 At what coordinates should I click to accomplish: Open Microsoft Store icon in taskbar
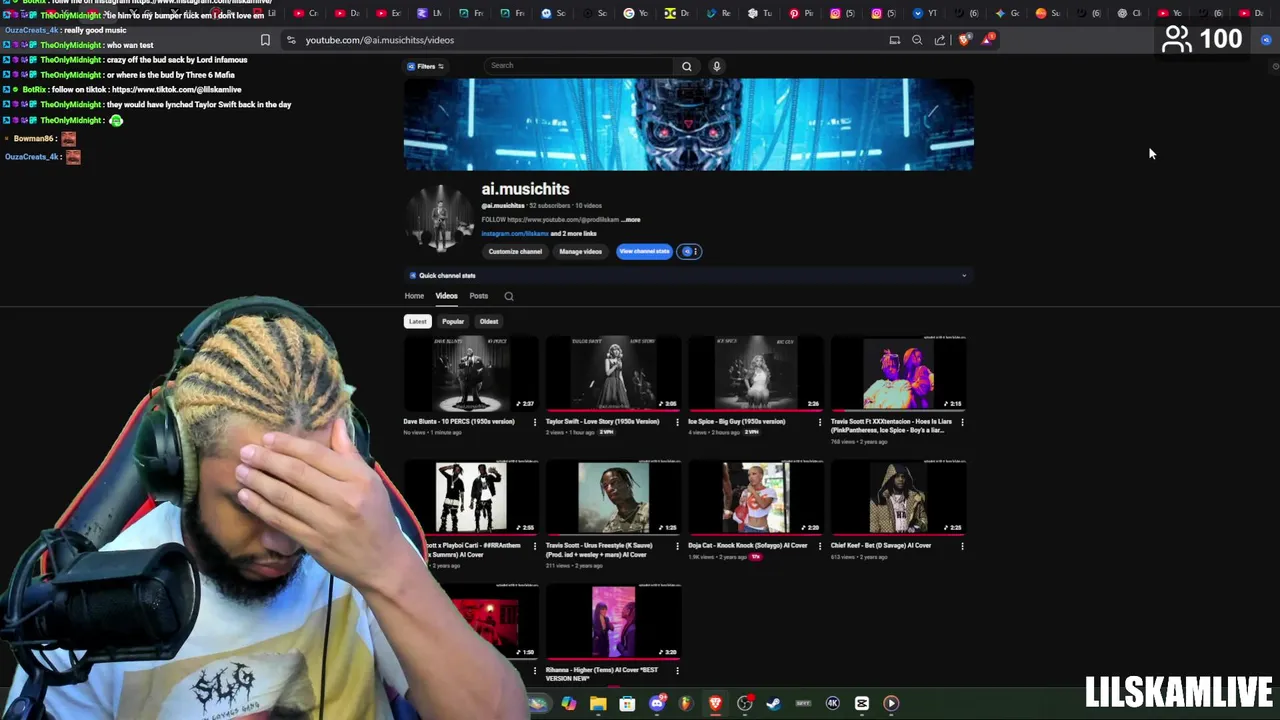[627, 703]
